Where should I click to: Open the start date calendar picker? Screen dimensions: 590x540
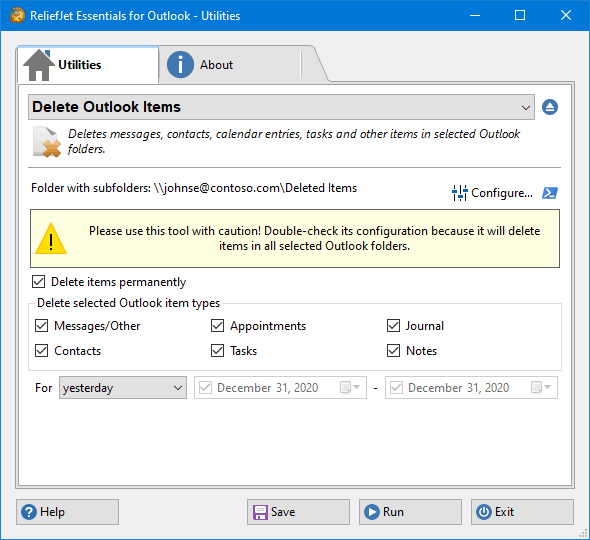coord(350,387)
